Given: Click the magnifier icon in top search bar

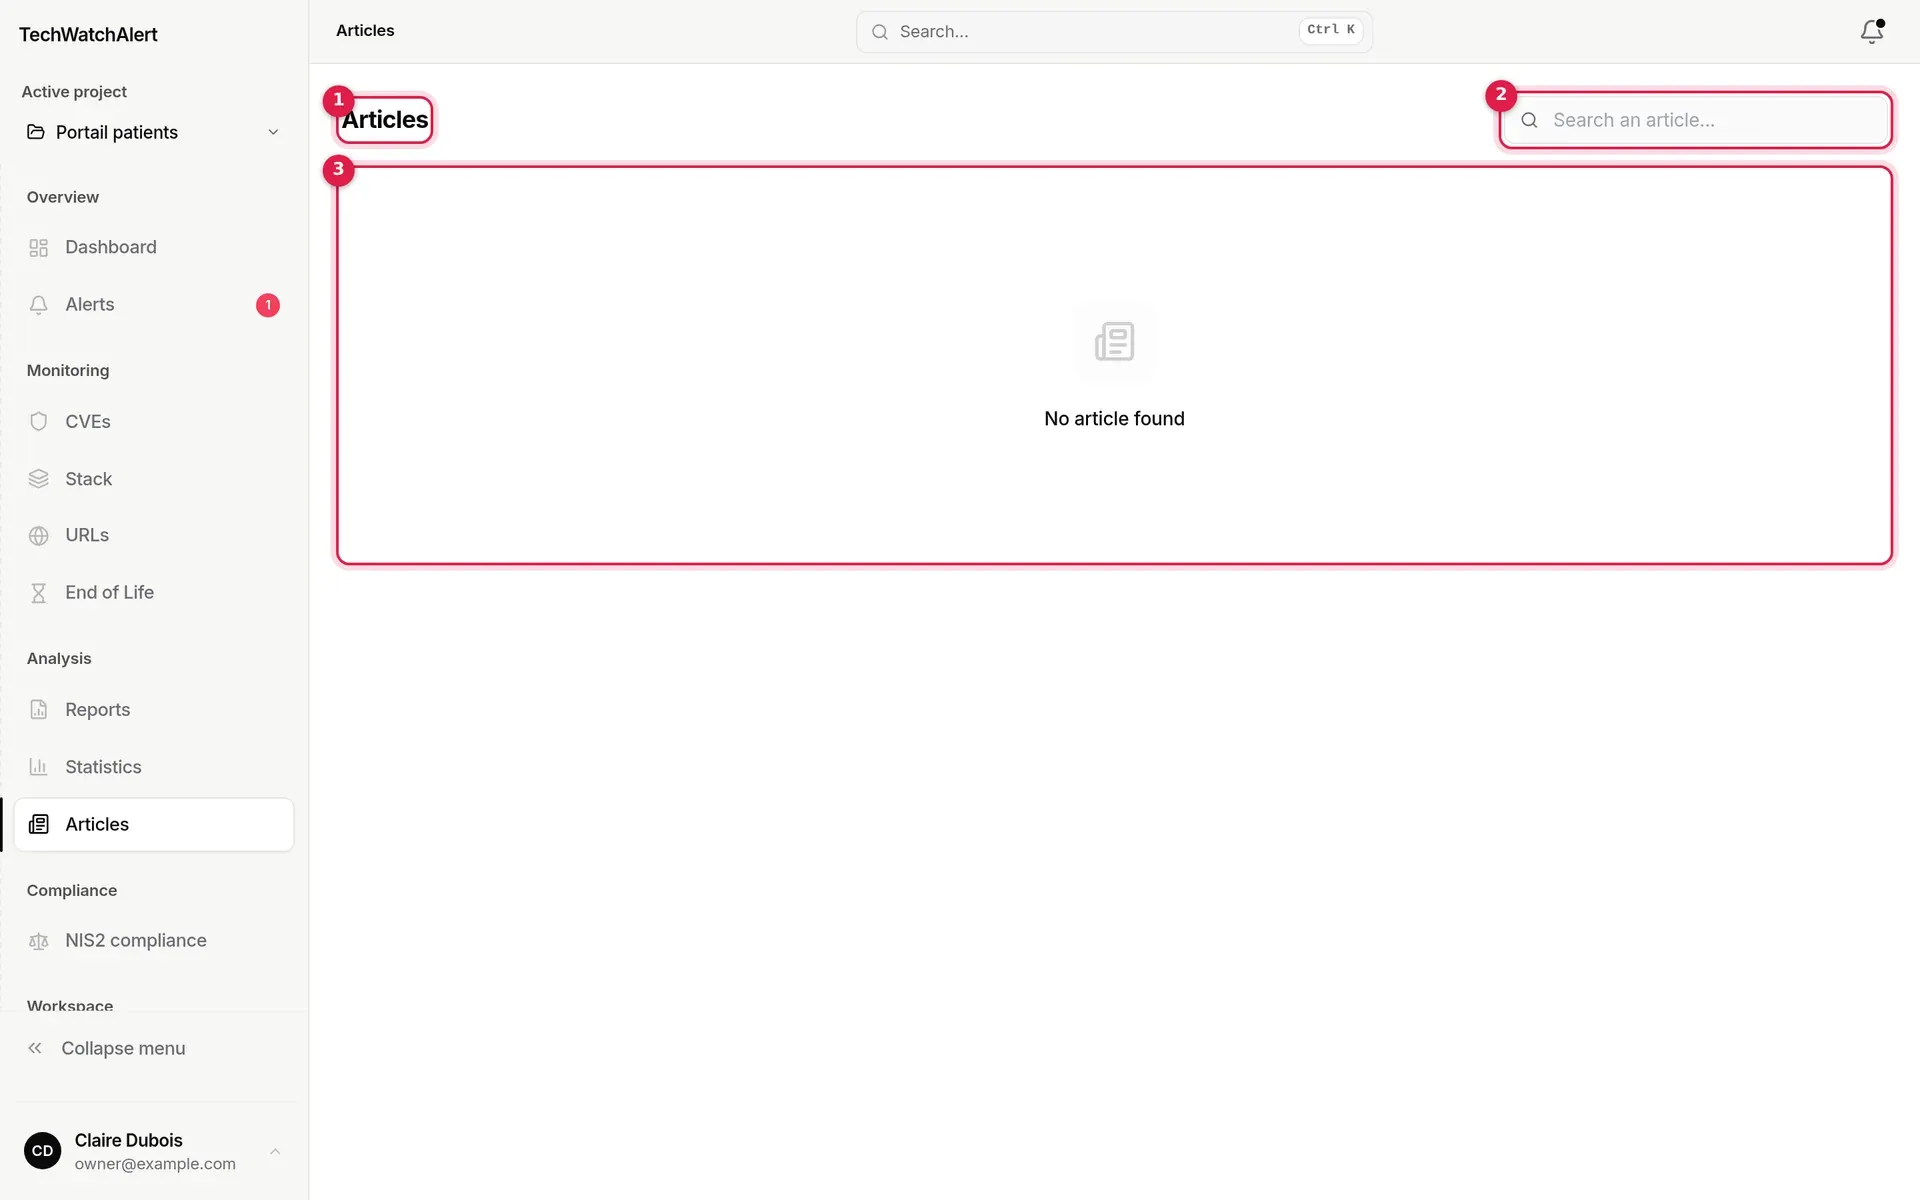Looking at the screenshot, I should pyautogui.click(x=880, y=32).
